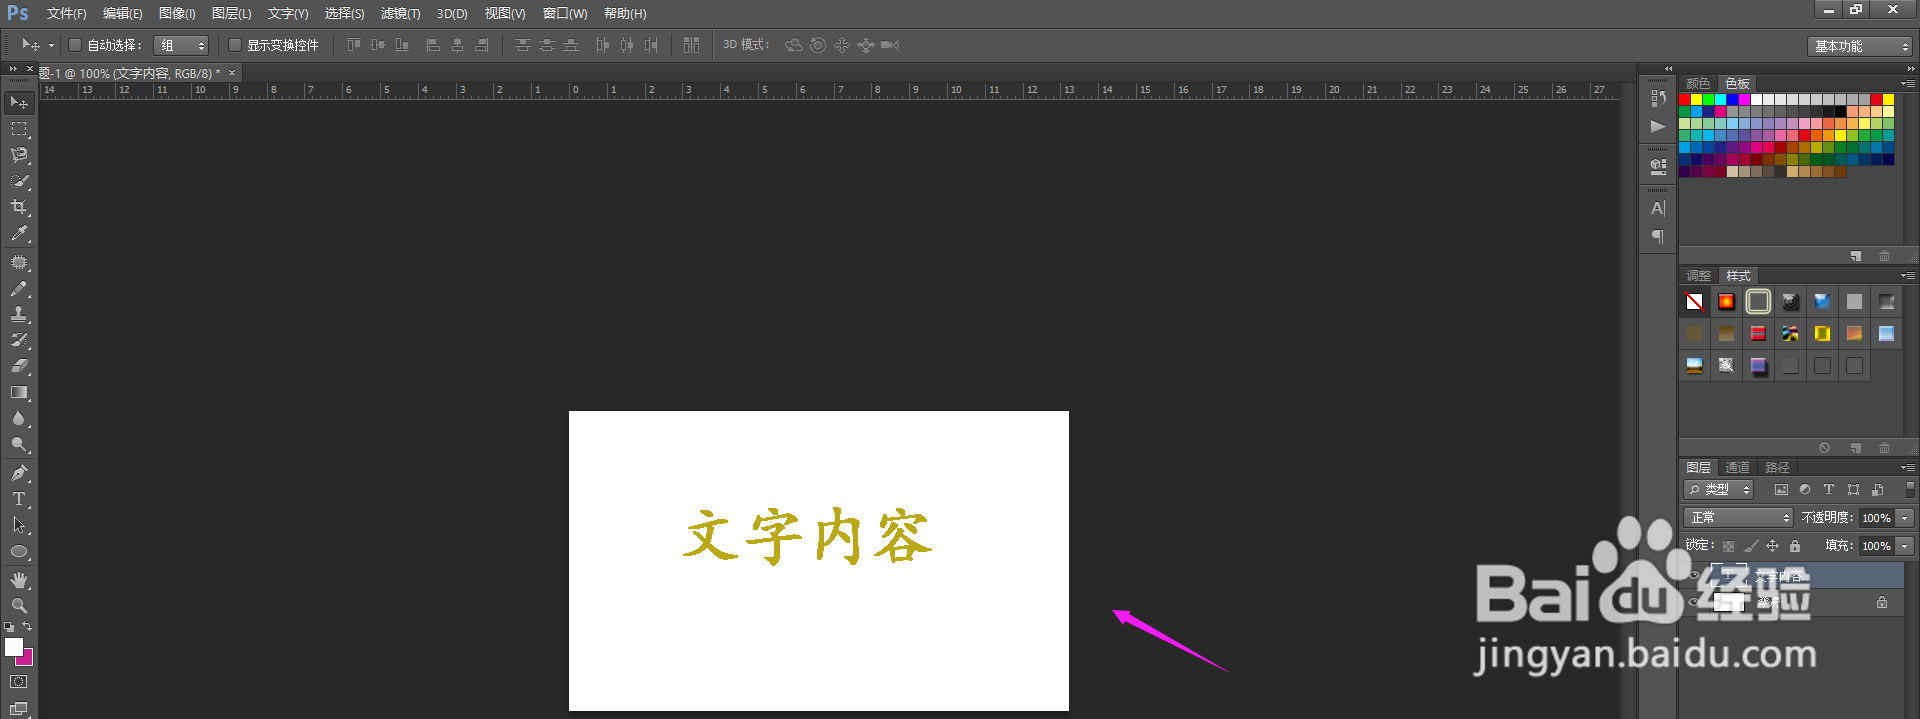This screenshot has width=1920, height=719.
Task: Click the background color swatch in toolbox
Action: point(27,660)
